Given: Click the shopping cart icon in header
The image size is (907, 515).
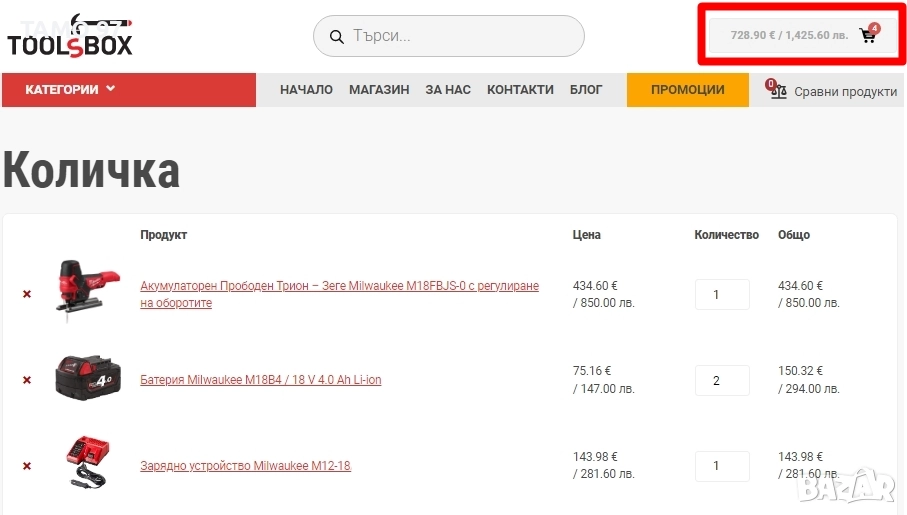Looking at the screenshot, I should pyautogui.click(x=867, y=35).
